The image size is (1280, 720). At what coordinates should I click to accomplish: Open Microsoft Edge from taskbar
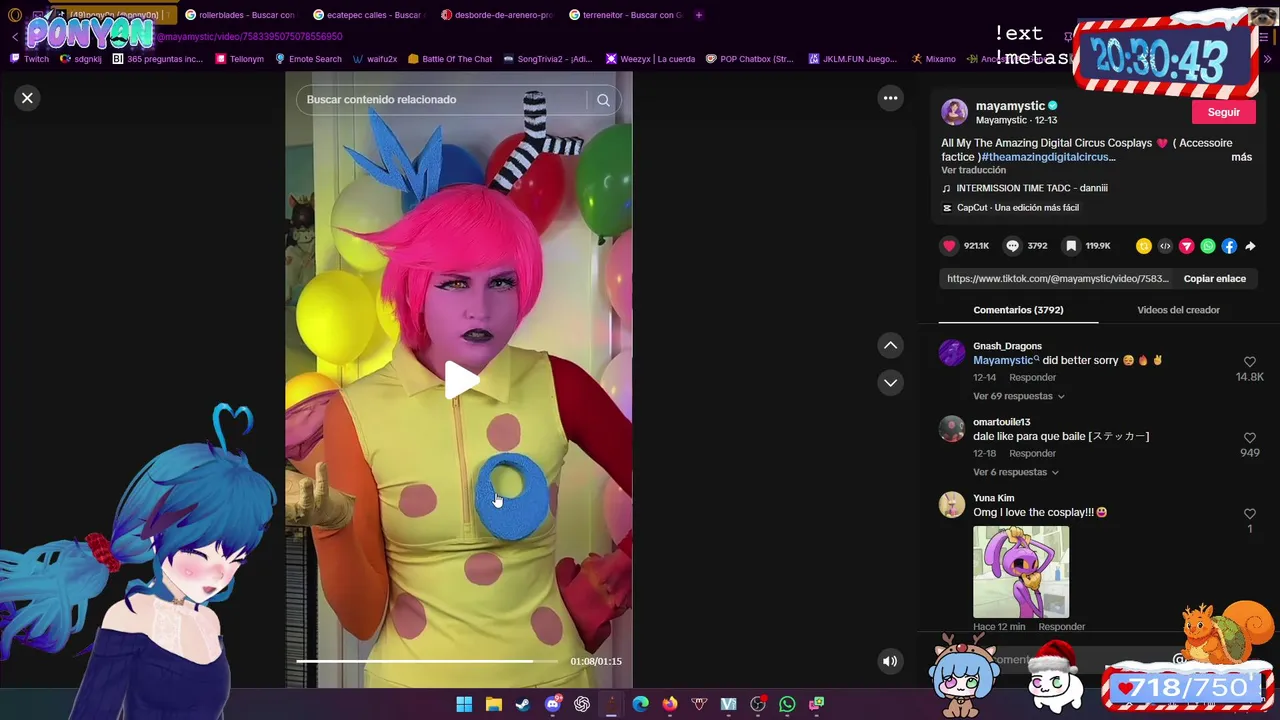[640, 704]
